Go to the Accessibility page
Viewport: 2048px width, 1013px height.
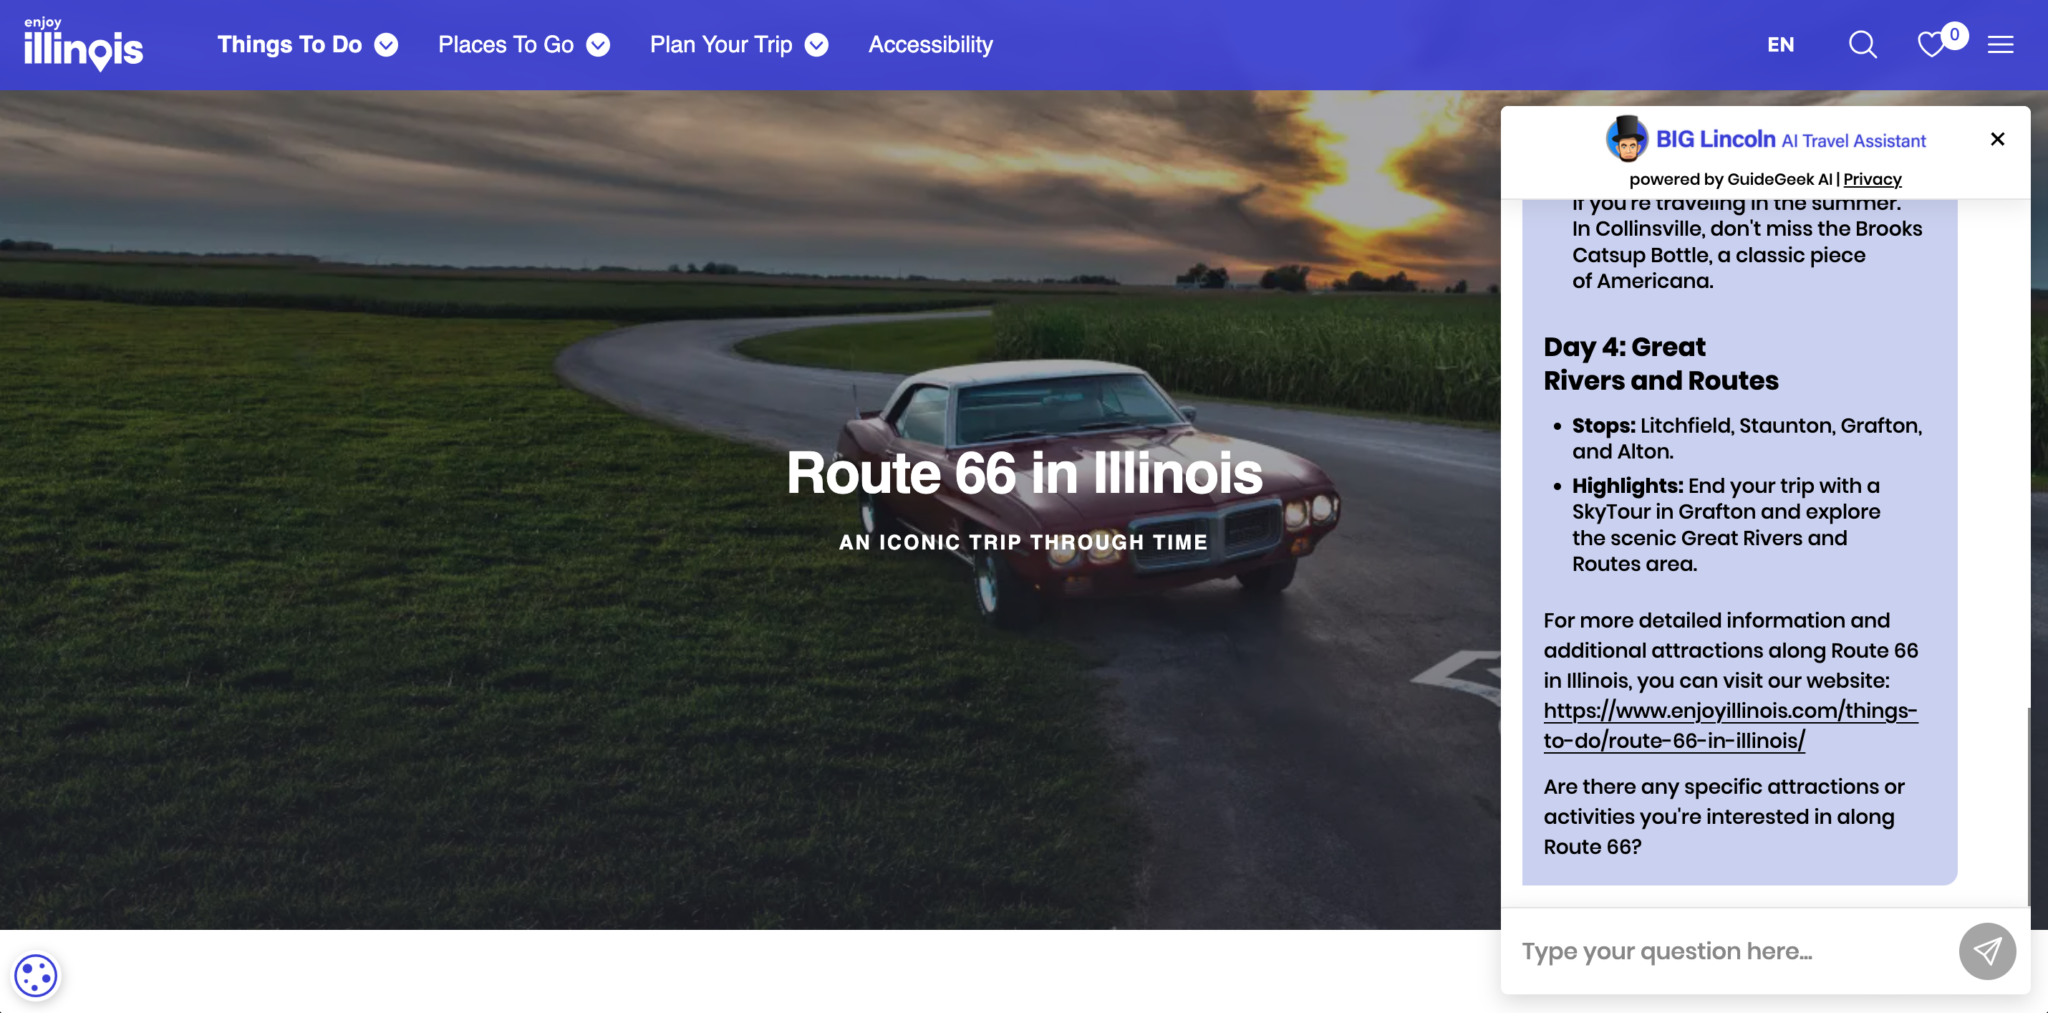pyautogui.click(x=930, y=45)
